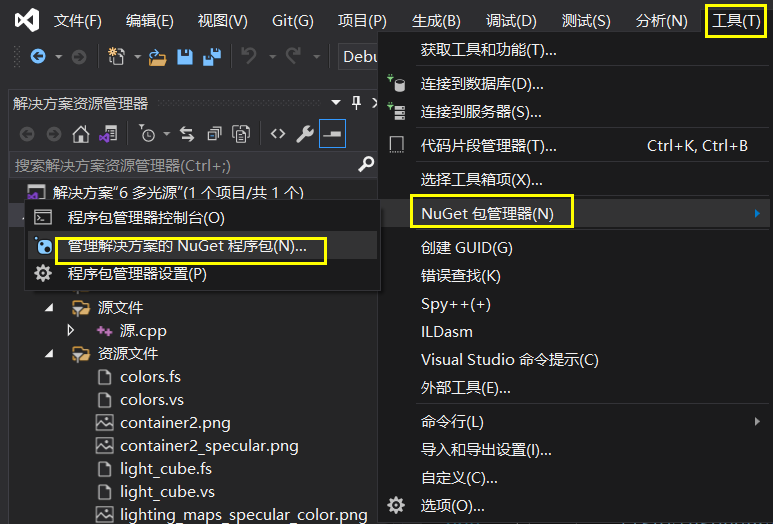Image resolution: width=773 pixels, height=524 pixels.
Task: Click the blue navigate backward arrow
Action: (38, 57)
